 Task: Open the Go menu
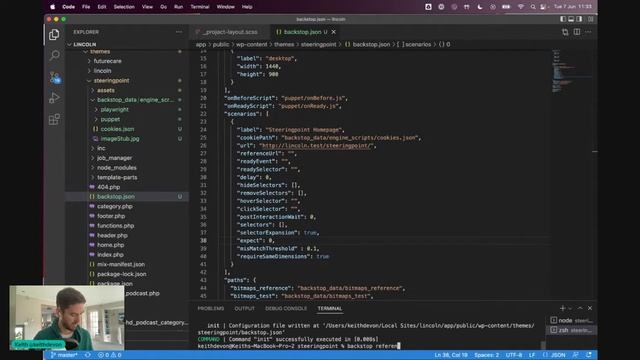[x=163, y=7]
